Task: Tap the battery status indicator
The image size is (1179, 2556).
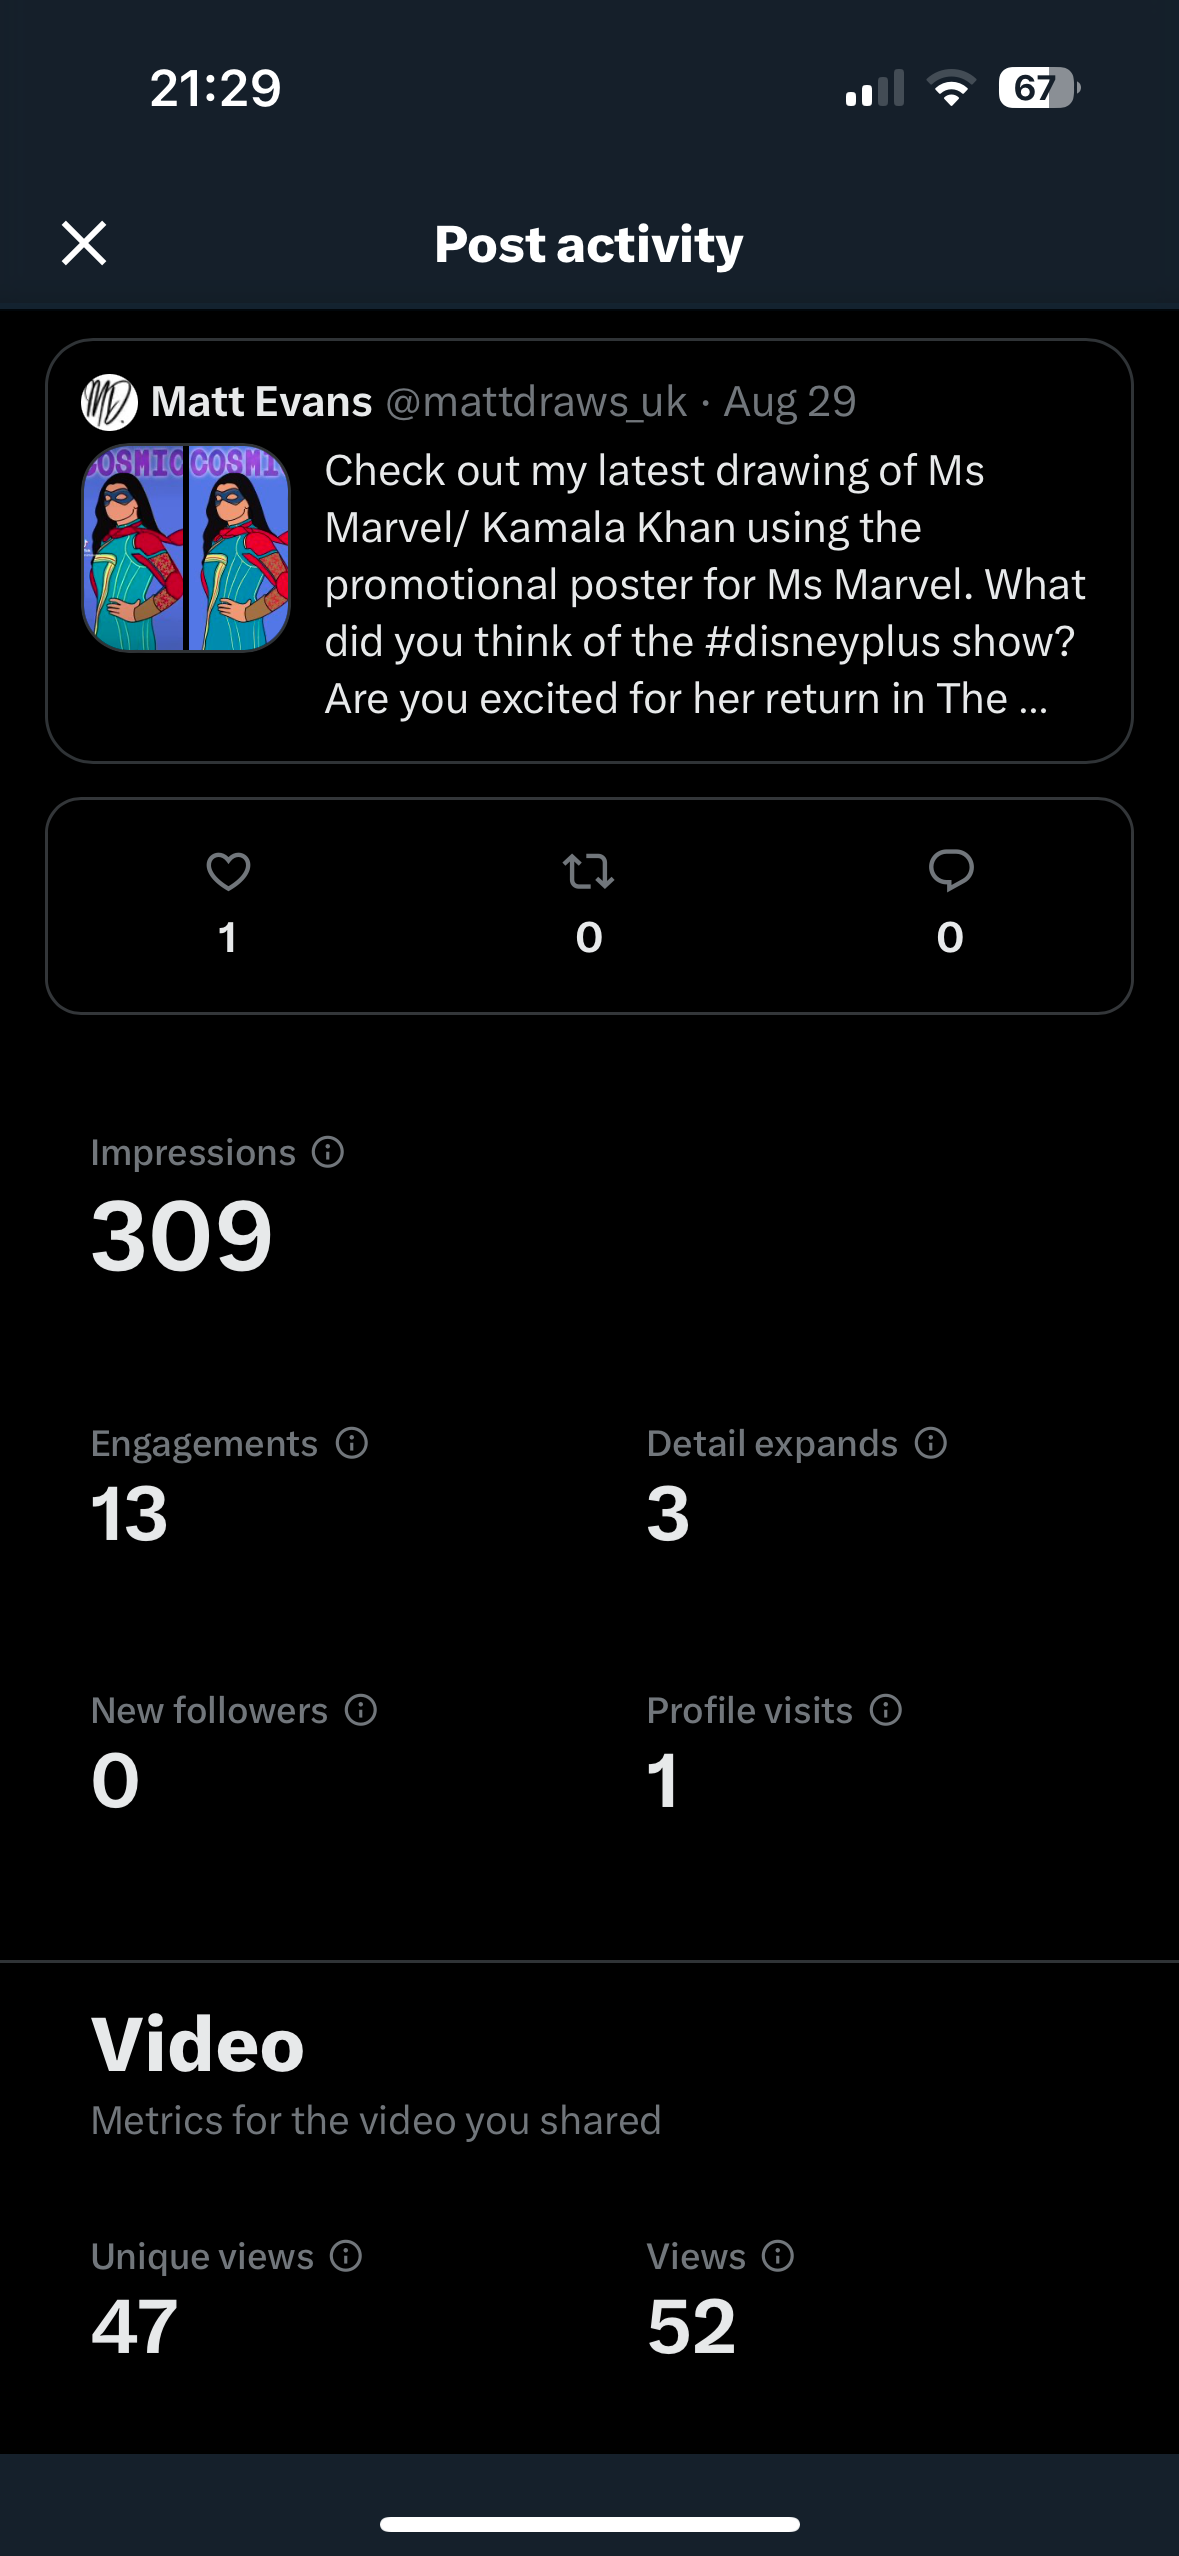Action: pyautogui.click(x=1038, y=88)
